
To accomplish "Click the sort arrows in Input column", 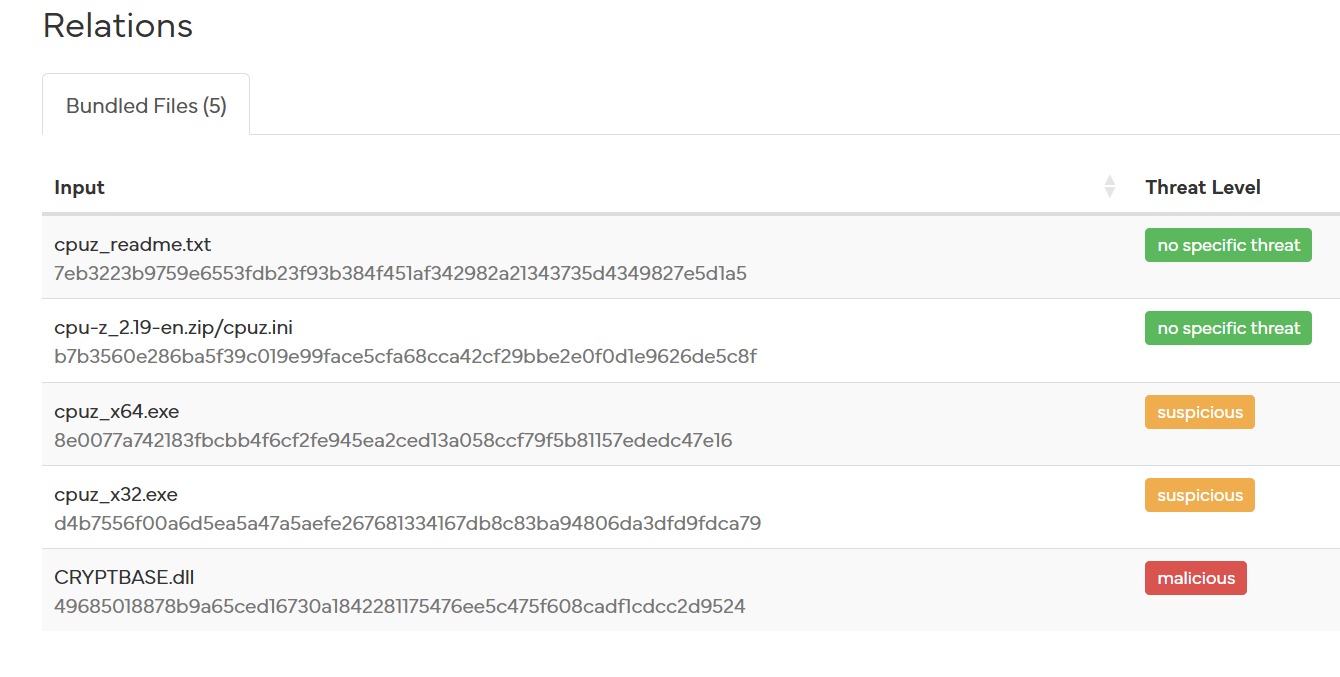I will click(x=1109, y=187).
